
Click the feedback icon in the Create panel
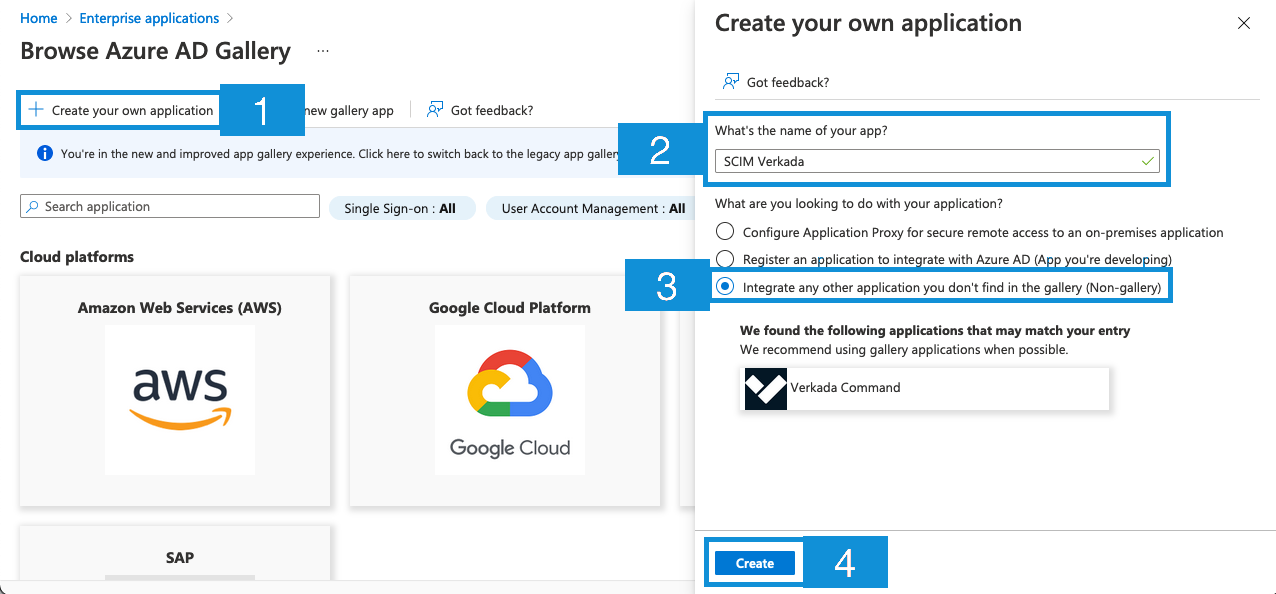point(731,82)
